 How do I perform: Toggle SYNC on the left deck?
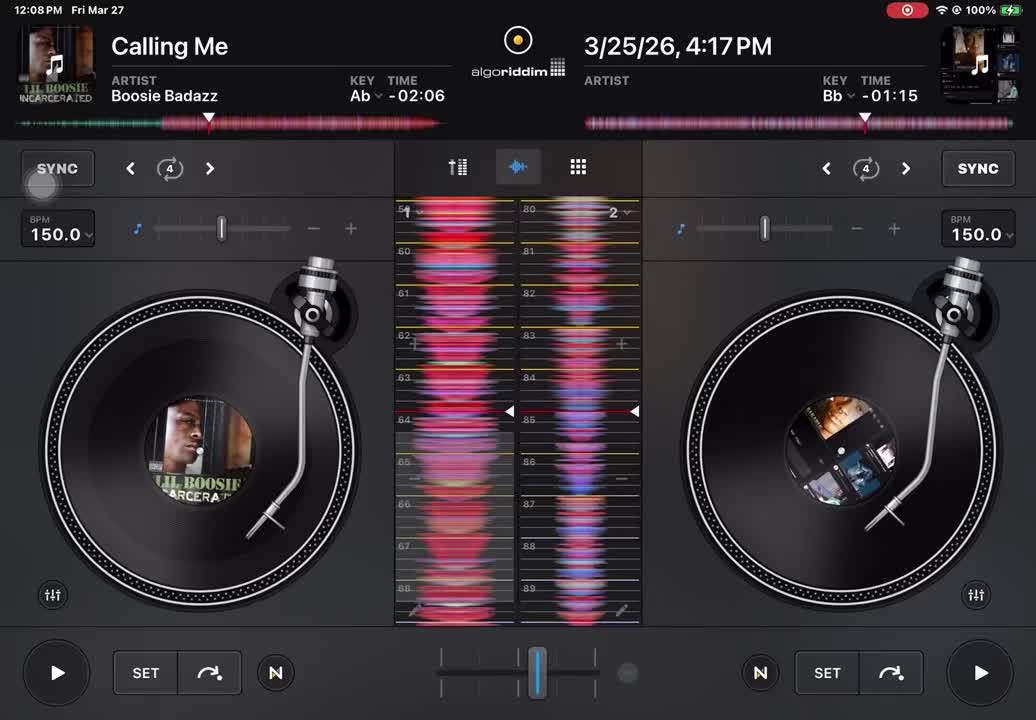coord(57,168)
